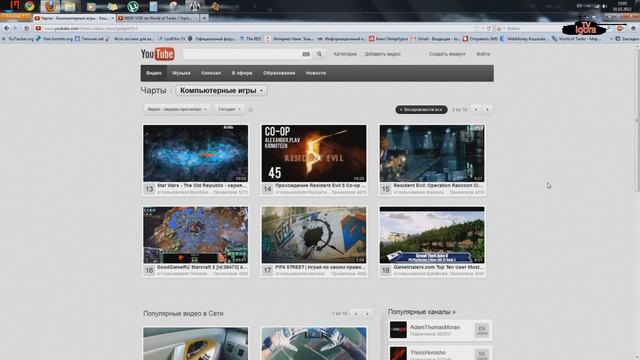The height and width of the screenshot is (360, 640).
Task: Open the GoodGameRU Starcraft 2 thumbnail
Action: click(x=196, y=235)
